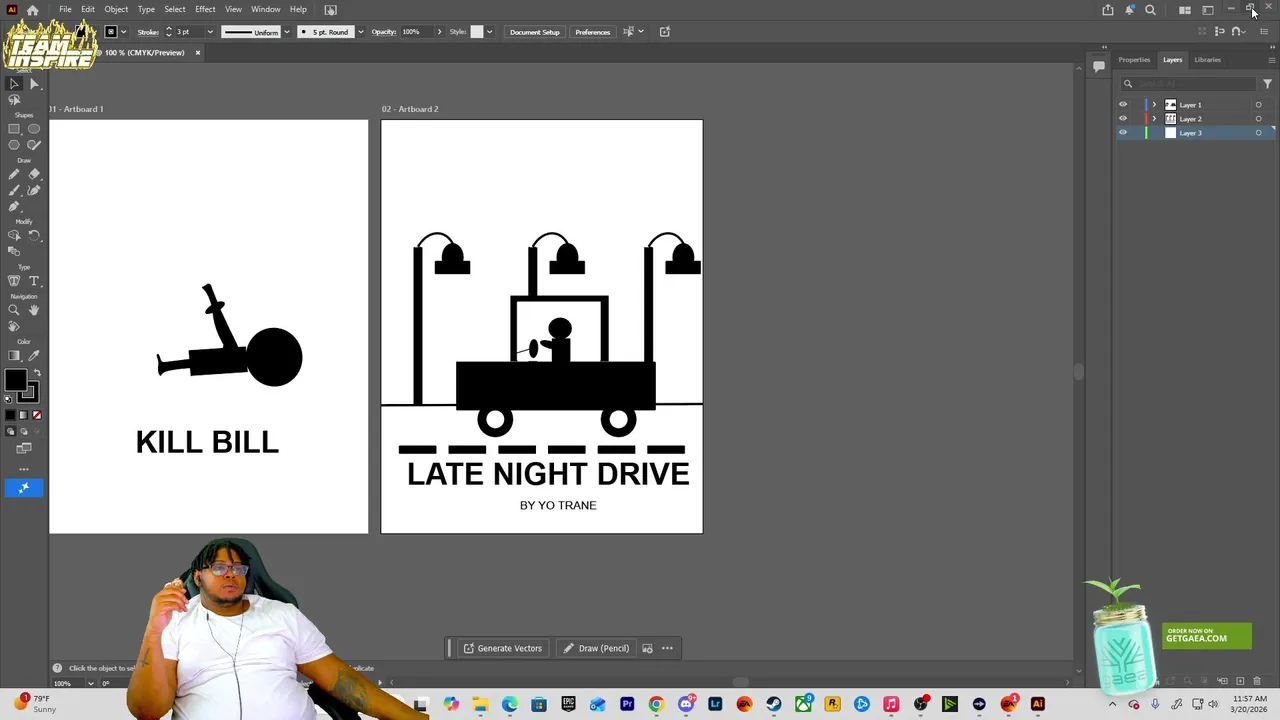
Task: Open the Object menu
Action: tap(116, 10)
